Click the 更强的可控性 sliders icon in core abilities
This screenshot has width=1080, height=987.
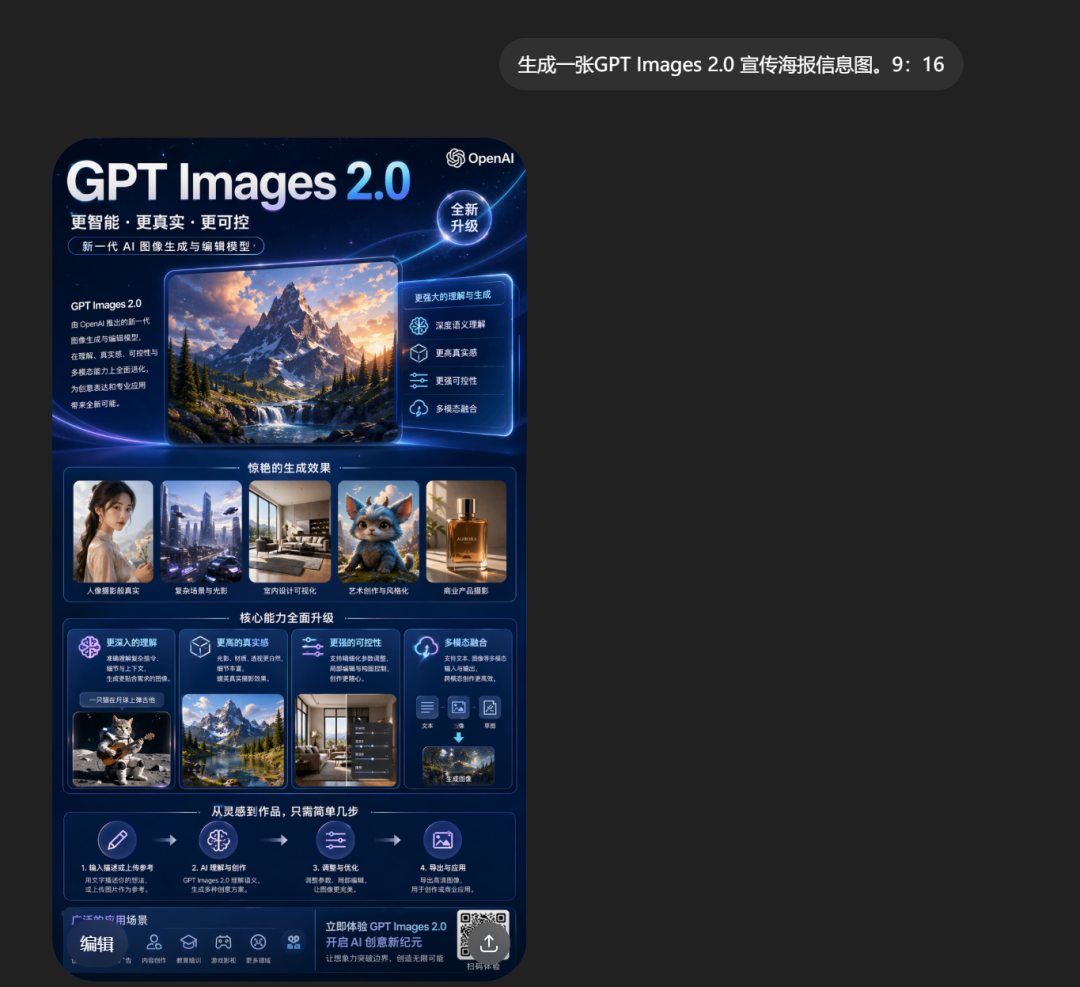point(312,646)
